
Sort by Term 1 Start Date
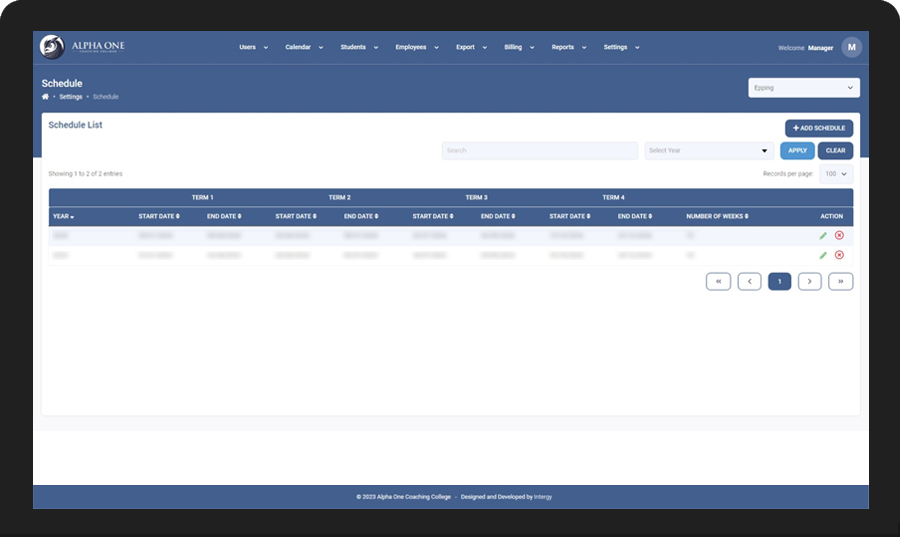(159, 216)
